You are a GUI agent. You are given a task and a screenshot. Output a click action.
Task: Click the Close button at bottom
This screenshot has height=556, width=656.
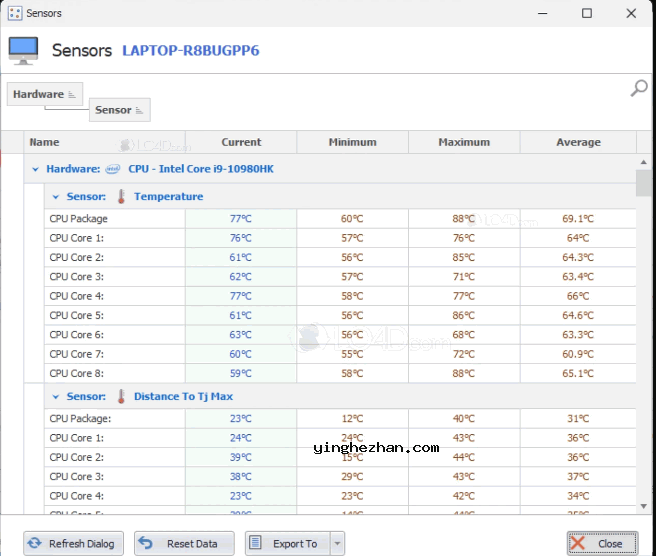(602, 543)
